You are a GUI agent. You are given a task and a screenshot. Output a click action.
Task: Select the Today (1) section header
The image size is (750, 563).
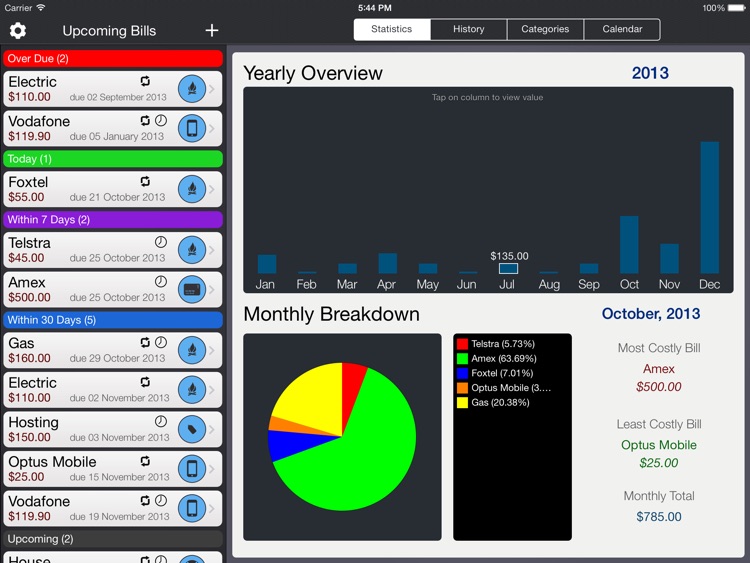(x=113, y=159)
